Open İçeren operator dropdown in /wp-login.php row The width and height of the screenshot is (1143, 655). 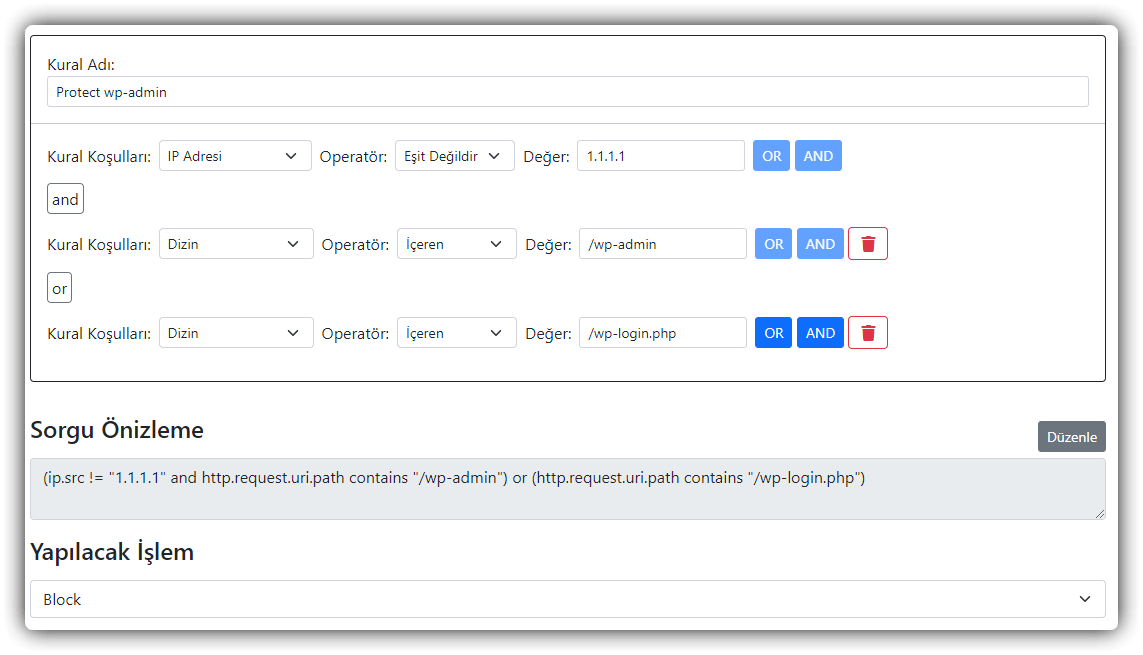tap(456, 333)
